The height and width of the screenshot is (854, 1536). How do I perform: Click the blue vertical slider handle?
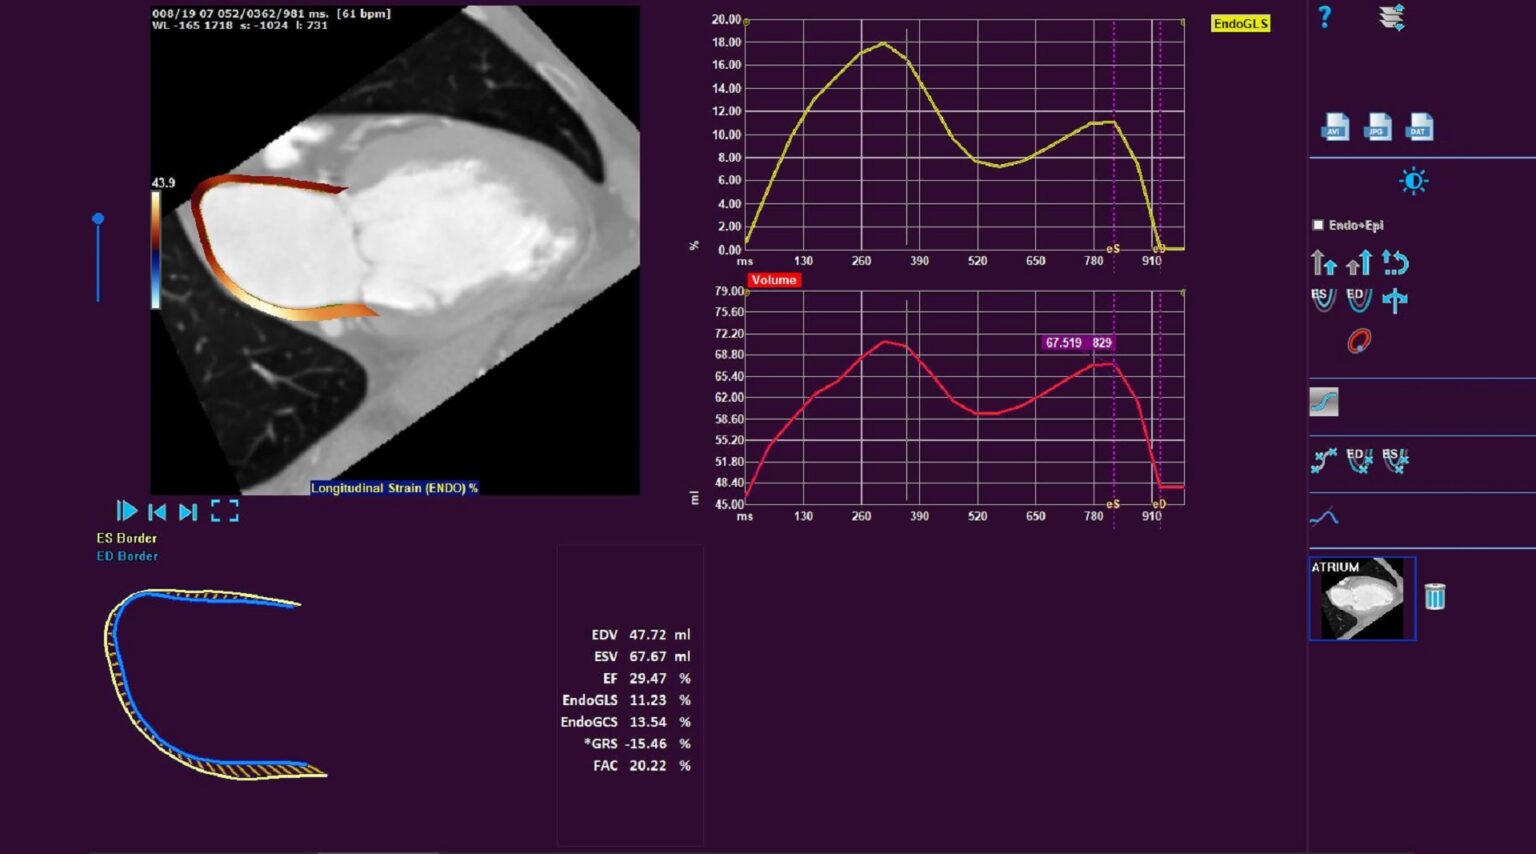[98, 219]
